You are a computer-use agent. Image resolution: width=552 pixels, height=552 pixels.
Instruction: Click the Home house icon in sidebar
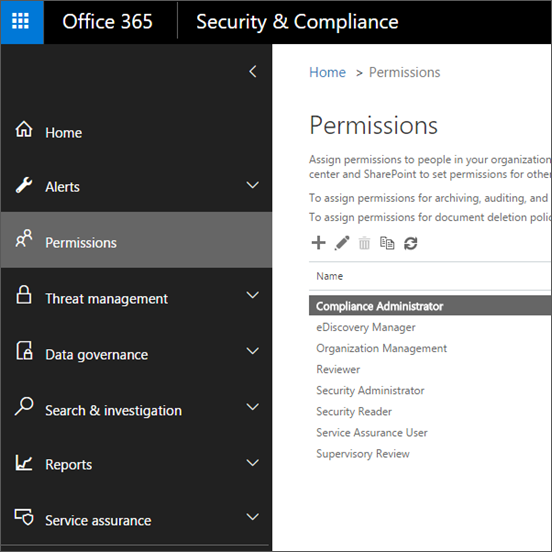click(24, 129)
